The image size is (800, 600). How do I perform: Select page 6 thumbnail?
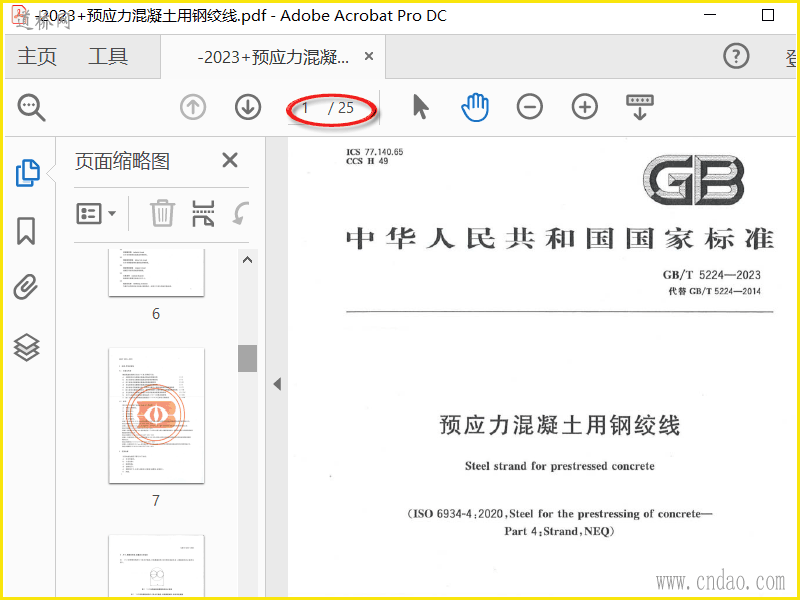[157, 272]
